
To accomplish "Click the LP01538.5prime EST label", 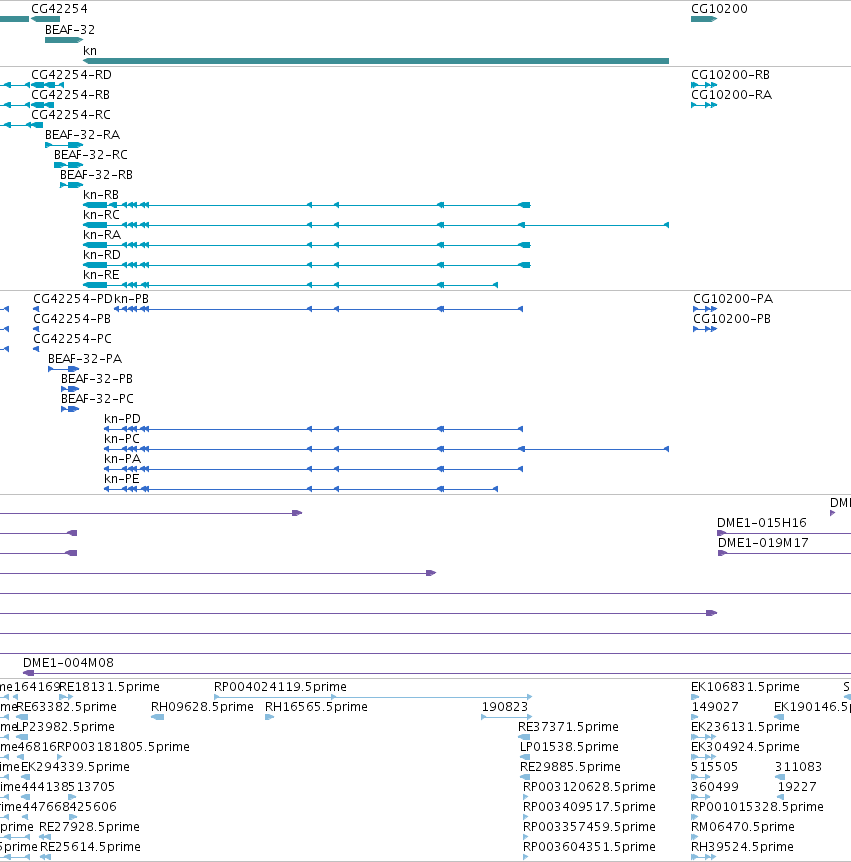I will (x=570, y=747).
